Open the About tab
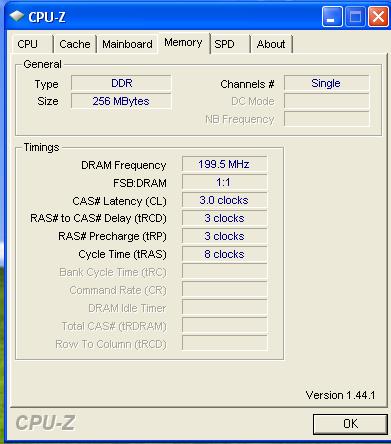The width and height of the screenshot is (391, 444). pyautogui.click(x=271, y=44)
